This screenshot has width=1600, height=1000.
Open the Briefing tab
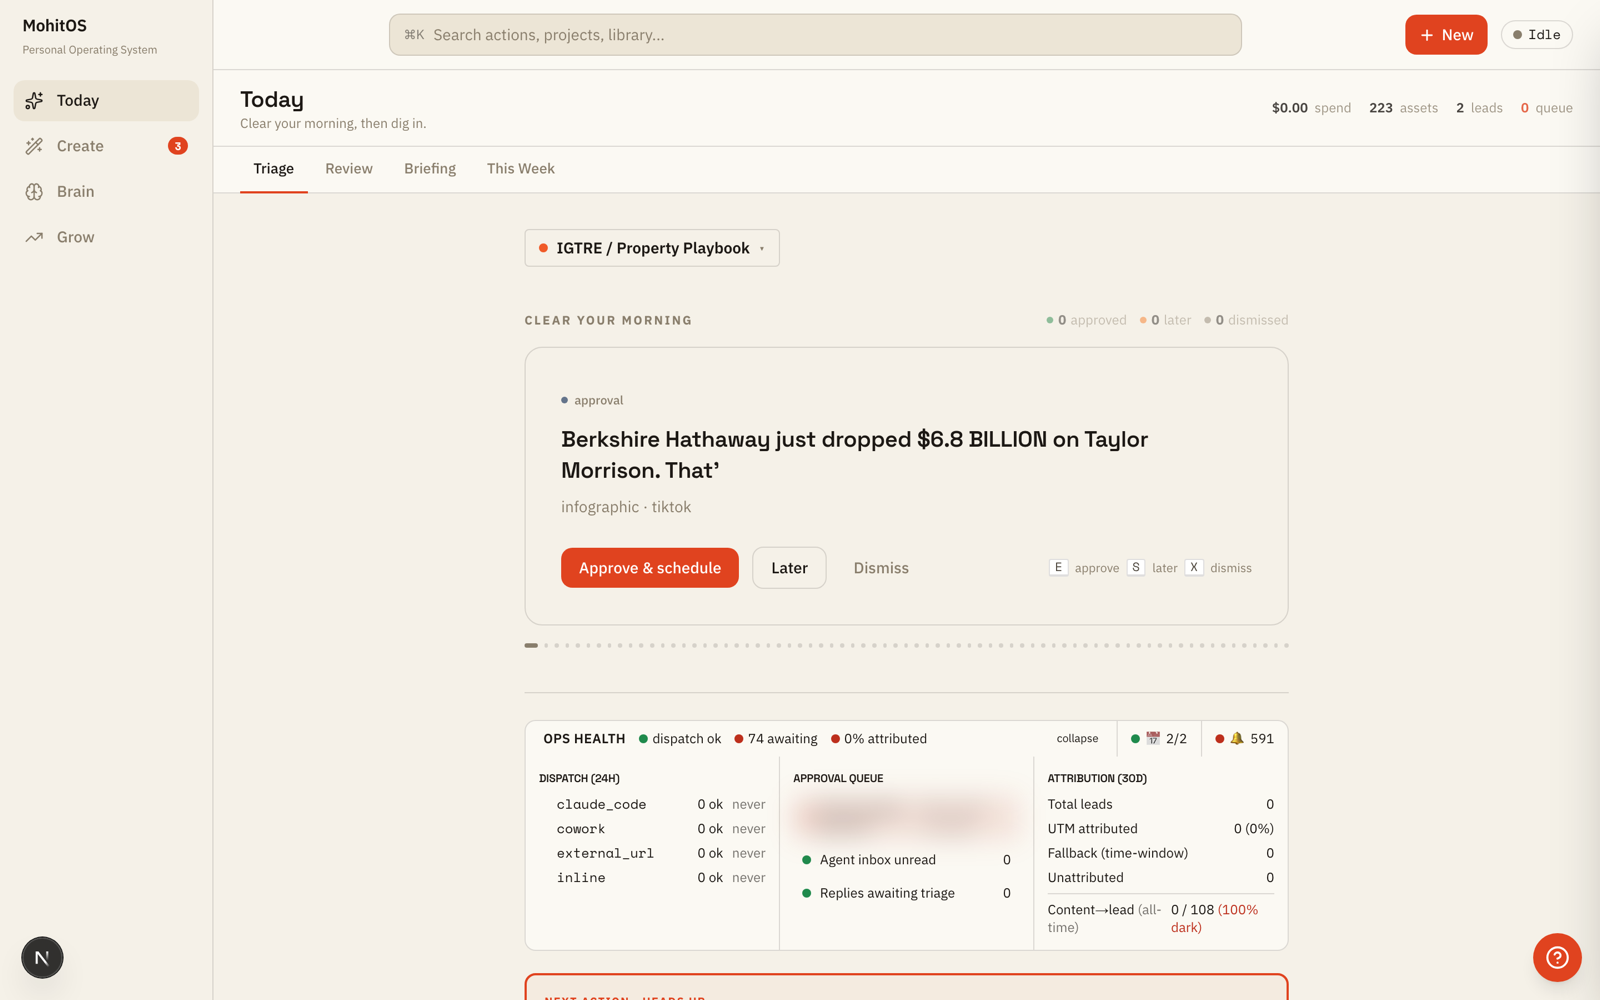coord(430,169)
